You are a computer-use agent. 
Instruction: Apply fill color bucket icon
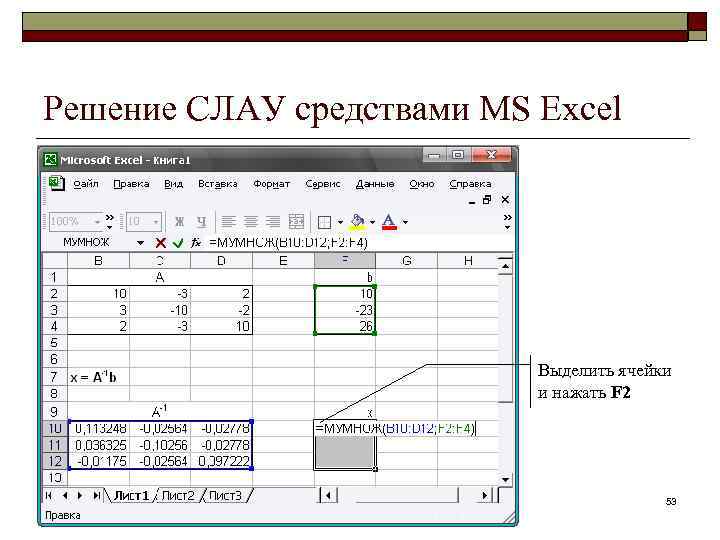coord(358,221)
